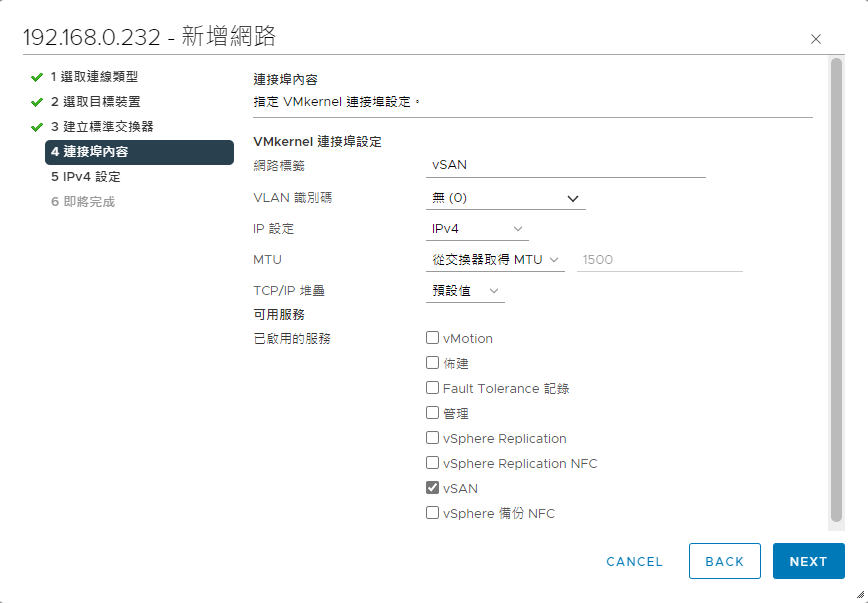Click green checkmark beside 選取目標裝置
The width and height of the screenshot is (868, 603).
coord(37,102)
